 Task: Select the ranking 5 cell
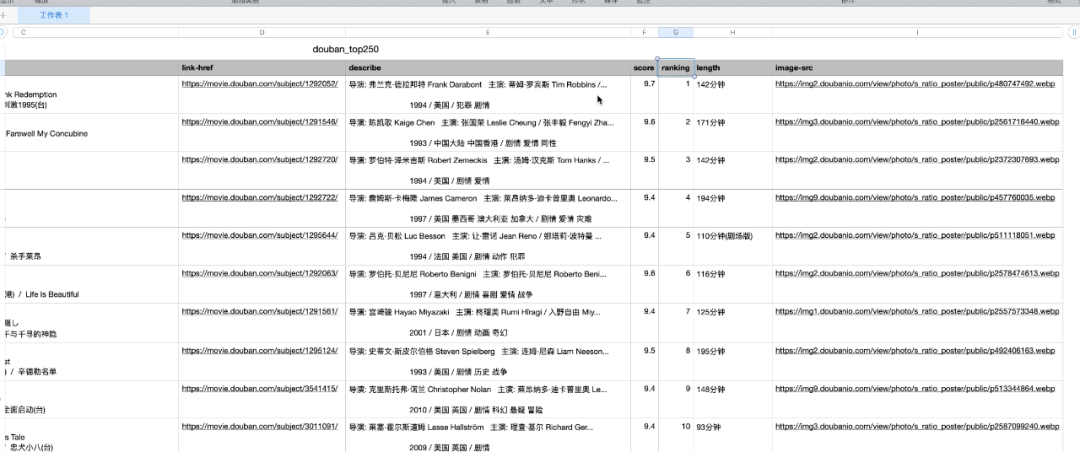[x=676, y=246]
